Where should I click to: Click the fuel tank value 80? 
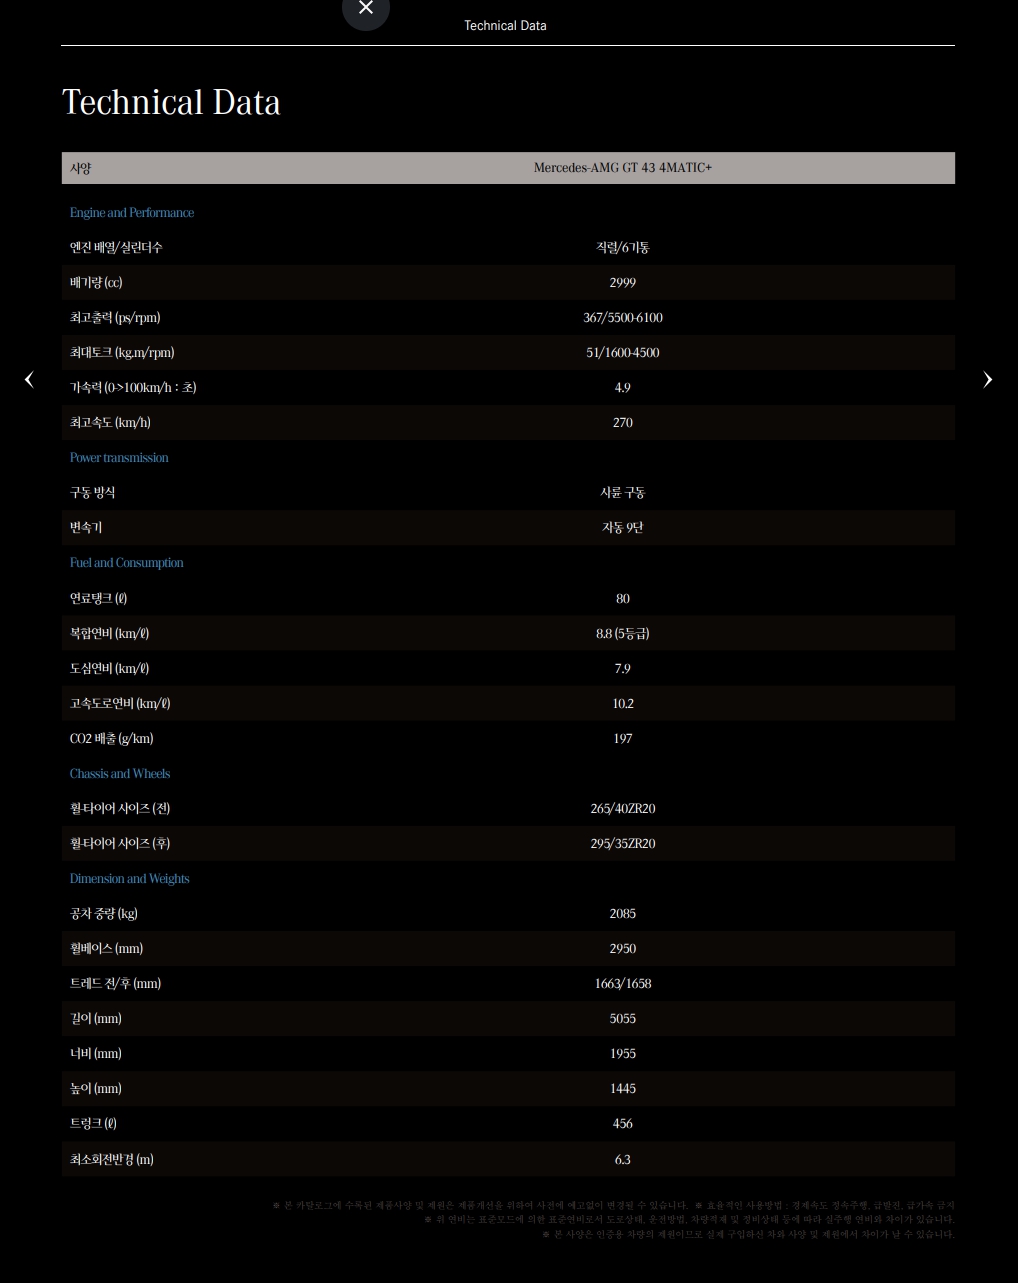click(x=623, y=599)
